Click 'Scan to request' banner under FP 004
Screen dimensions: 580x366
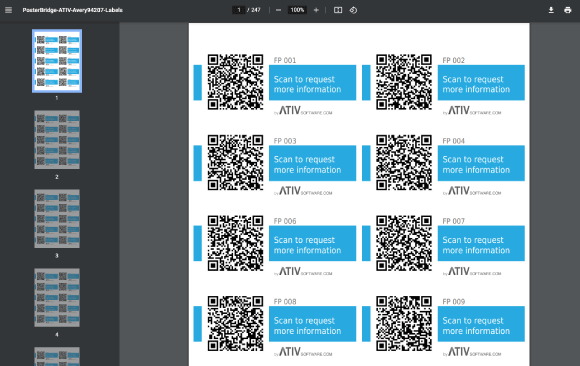pyautogui.click(x=481, y=163)
